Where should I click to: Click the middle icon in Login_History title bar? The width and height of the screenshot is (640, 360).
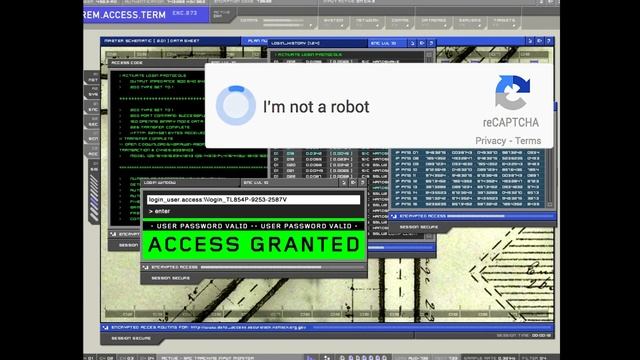click(422, 43)
